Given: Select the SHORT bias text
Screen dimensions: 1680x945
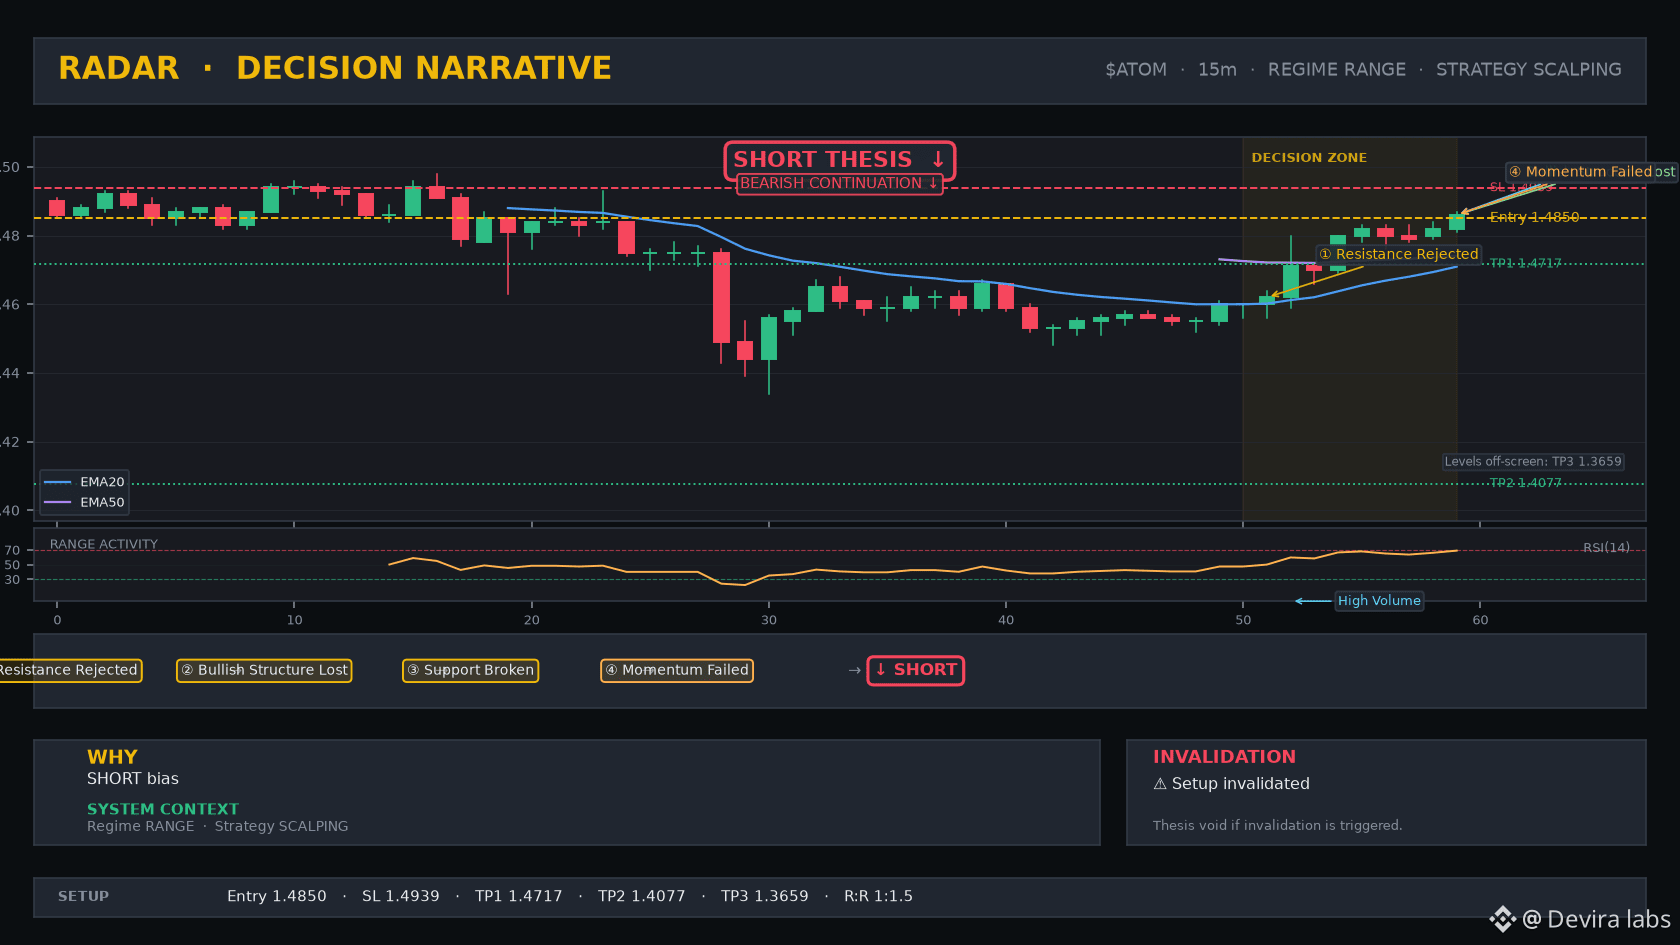Looking at the screenshot, I should click(x=133, y=779).
